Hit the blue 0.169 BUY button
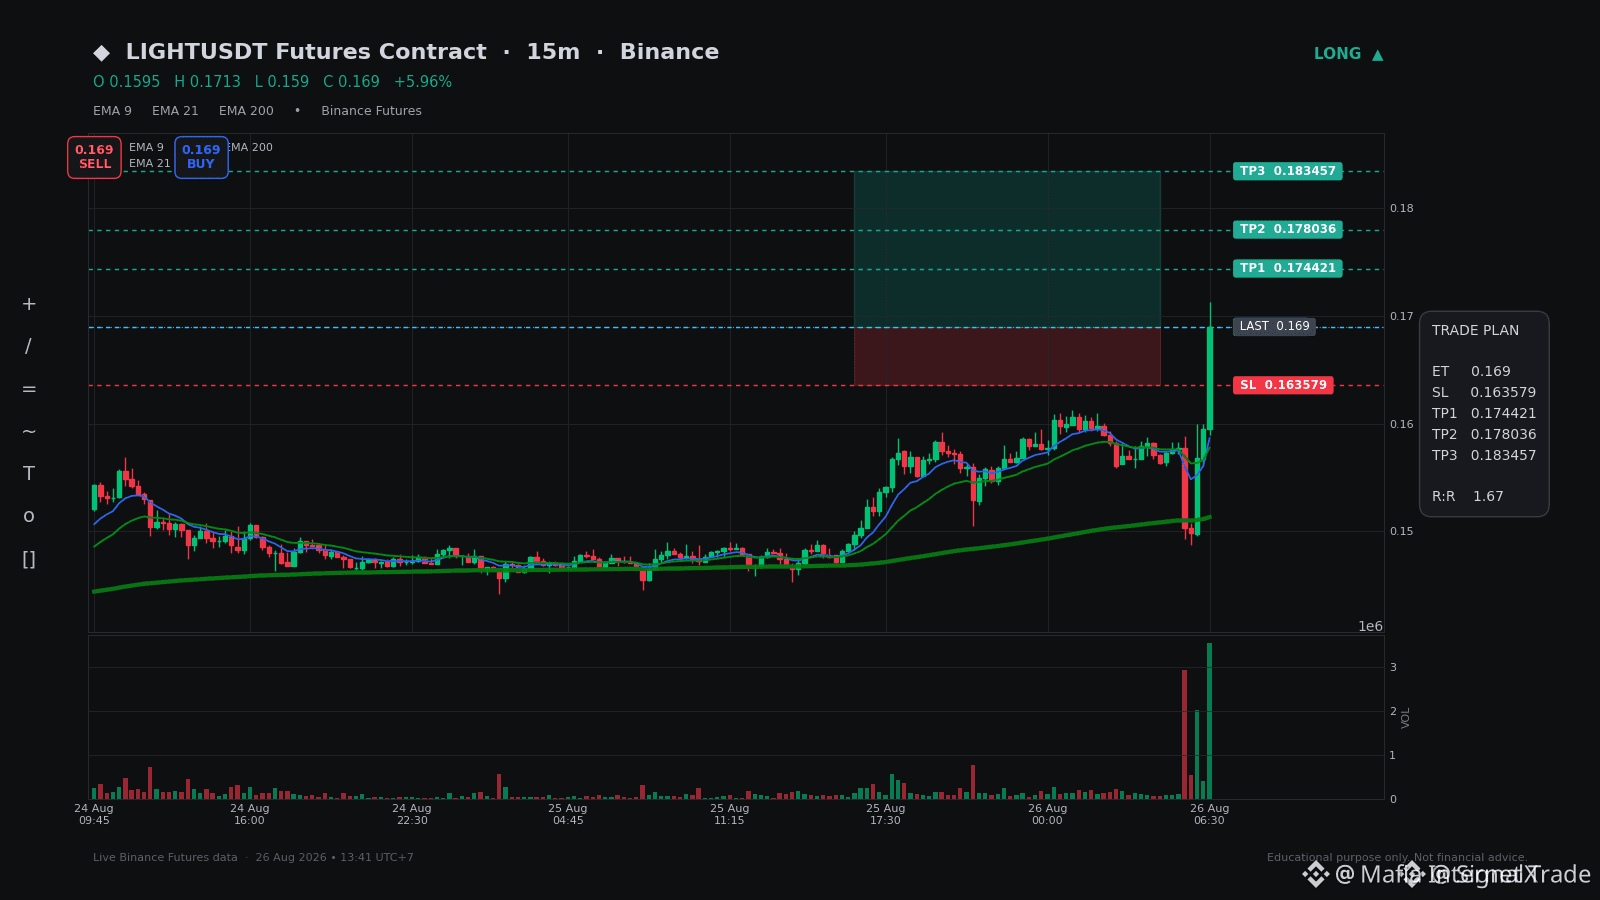 pyautogui.click(x=201, y=157)
